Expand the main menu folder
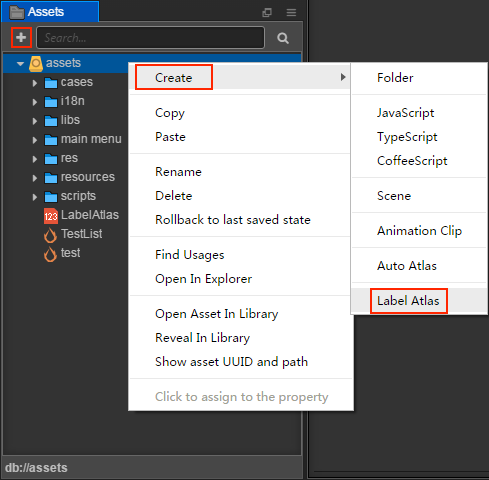489x480 pixels. point(35,140)
